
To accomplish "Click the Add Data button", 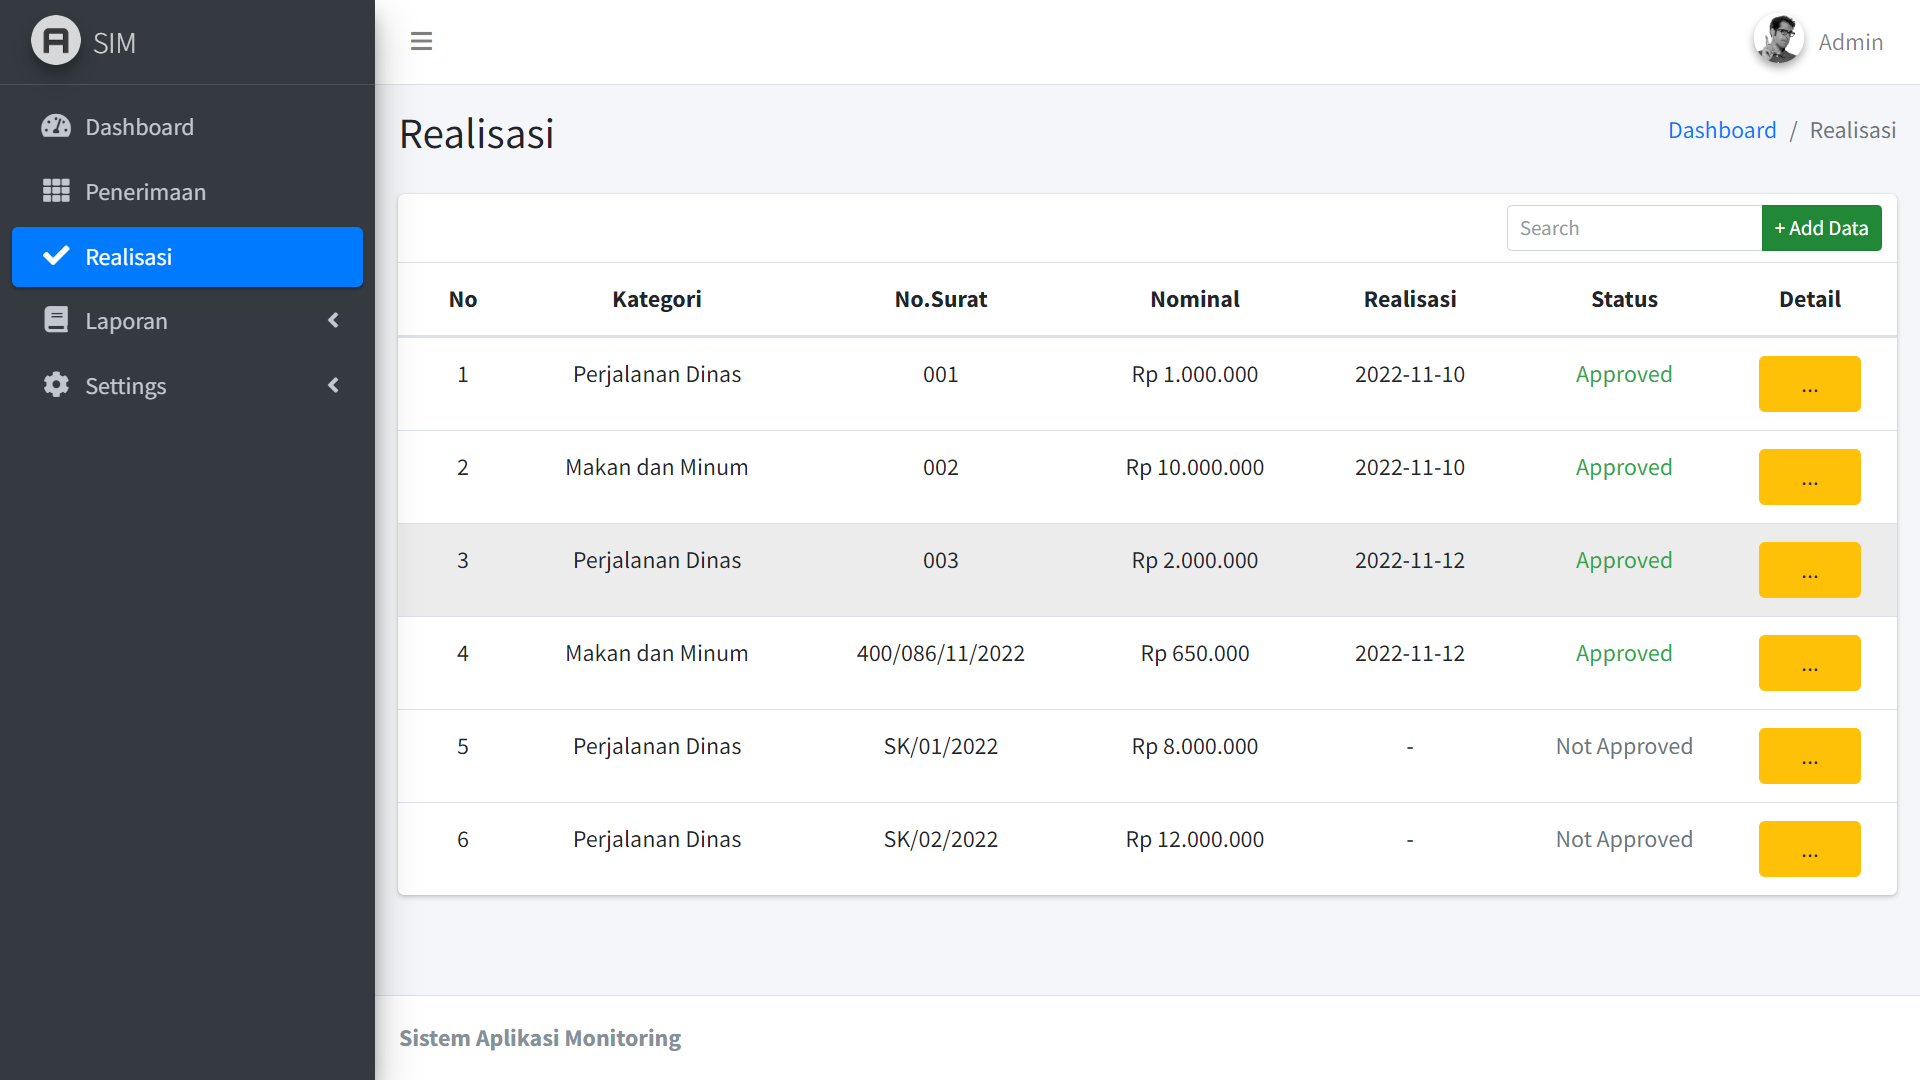I will tap(1821, 228).
